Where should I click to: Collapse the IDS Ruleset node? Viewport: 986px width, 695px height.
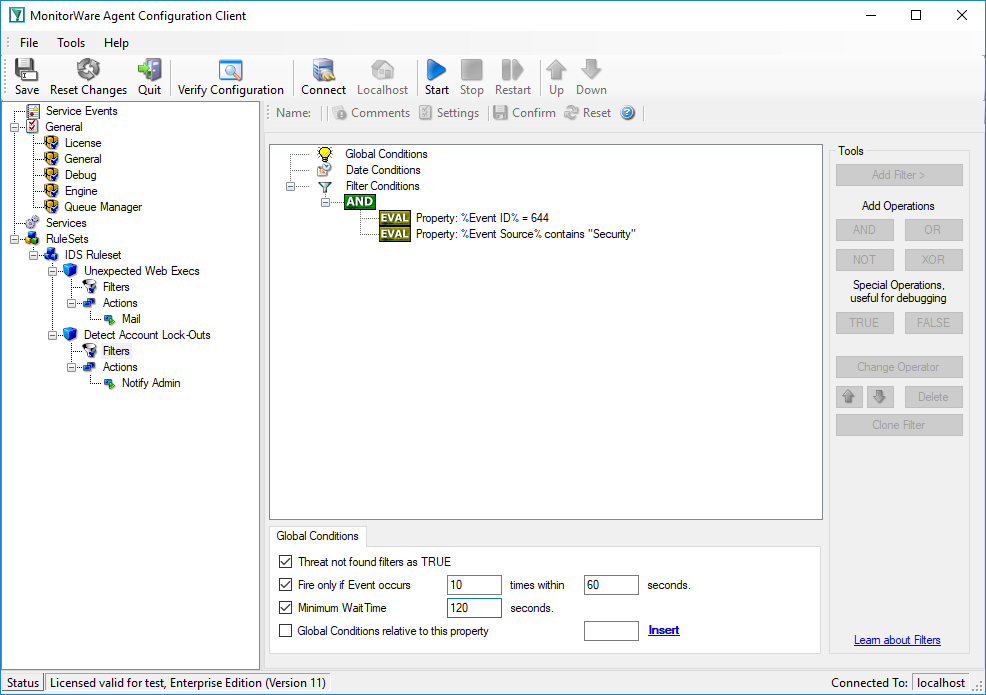tap(33, 255)
